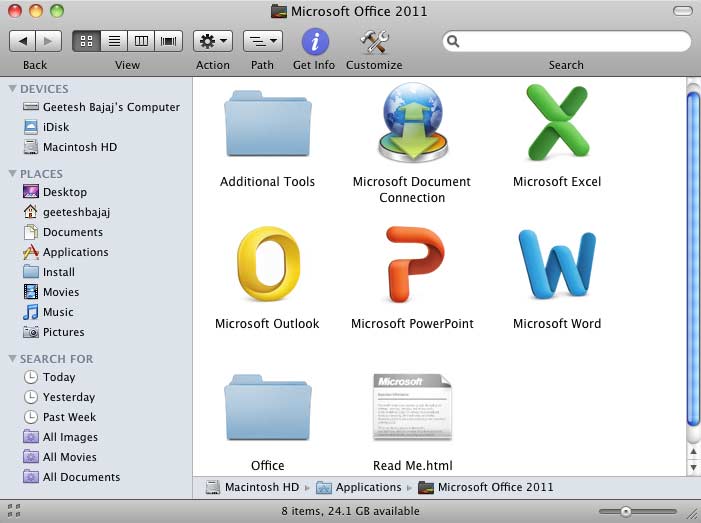
Task: Open Music in the sidebar
Action: click(48, 312)
